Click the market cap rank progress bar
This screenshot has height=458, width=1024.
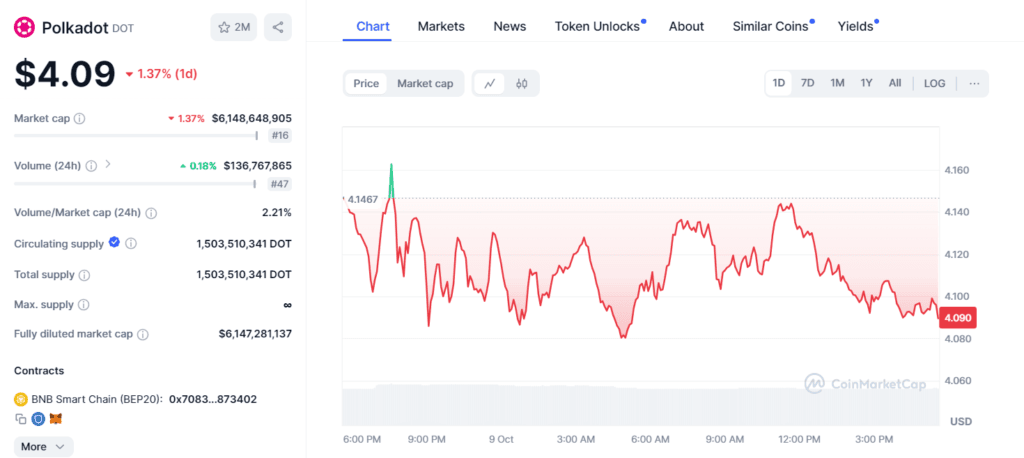tap(136, 136)
